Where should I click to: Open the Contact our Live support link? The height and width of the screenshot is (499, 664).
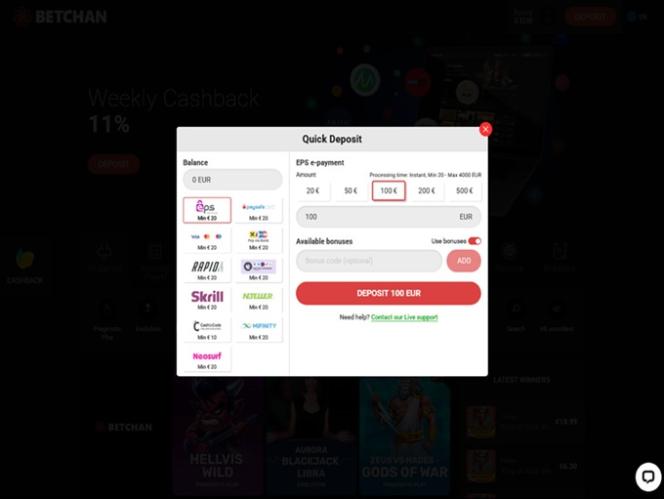(x=404, y=317)
